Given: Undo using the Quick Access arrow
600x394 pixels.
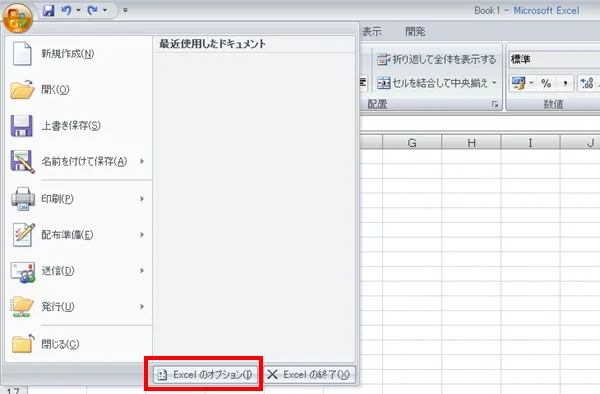Looking at the screenshot, I should pyautogui.click(x=67, y=10).
